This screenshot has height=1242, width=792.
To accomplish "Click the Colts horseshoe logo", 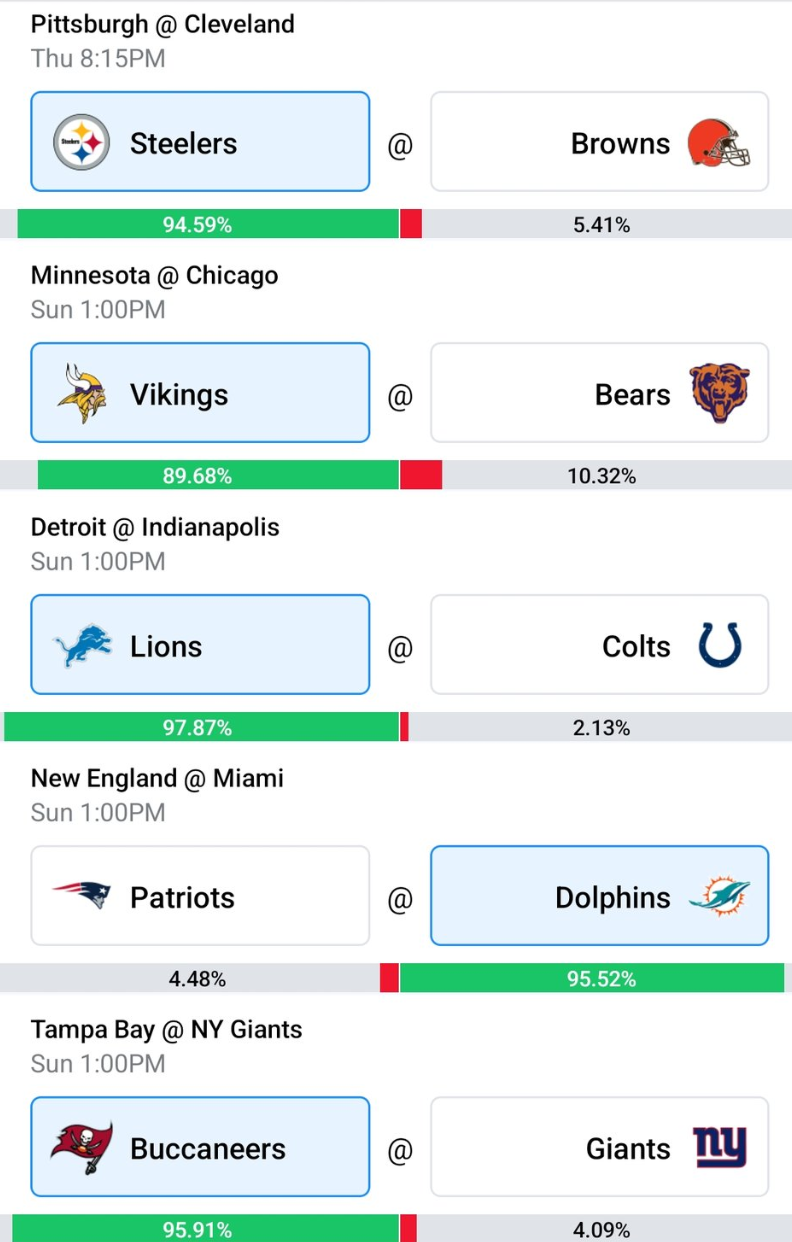I will (719, 645).
